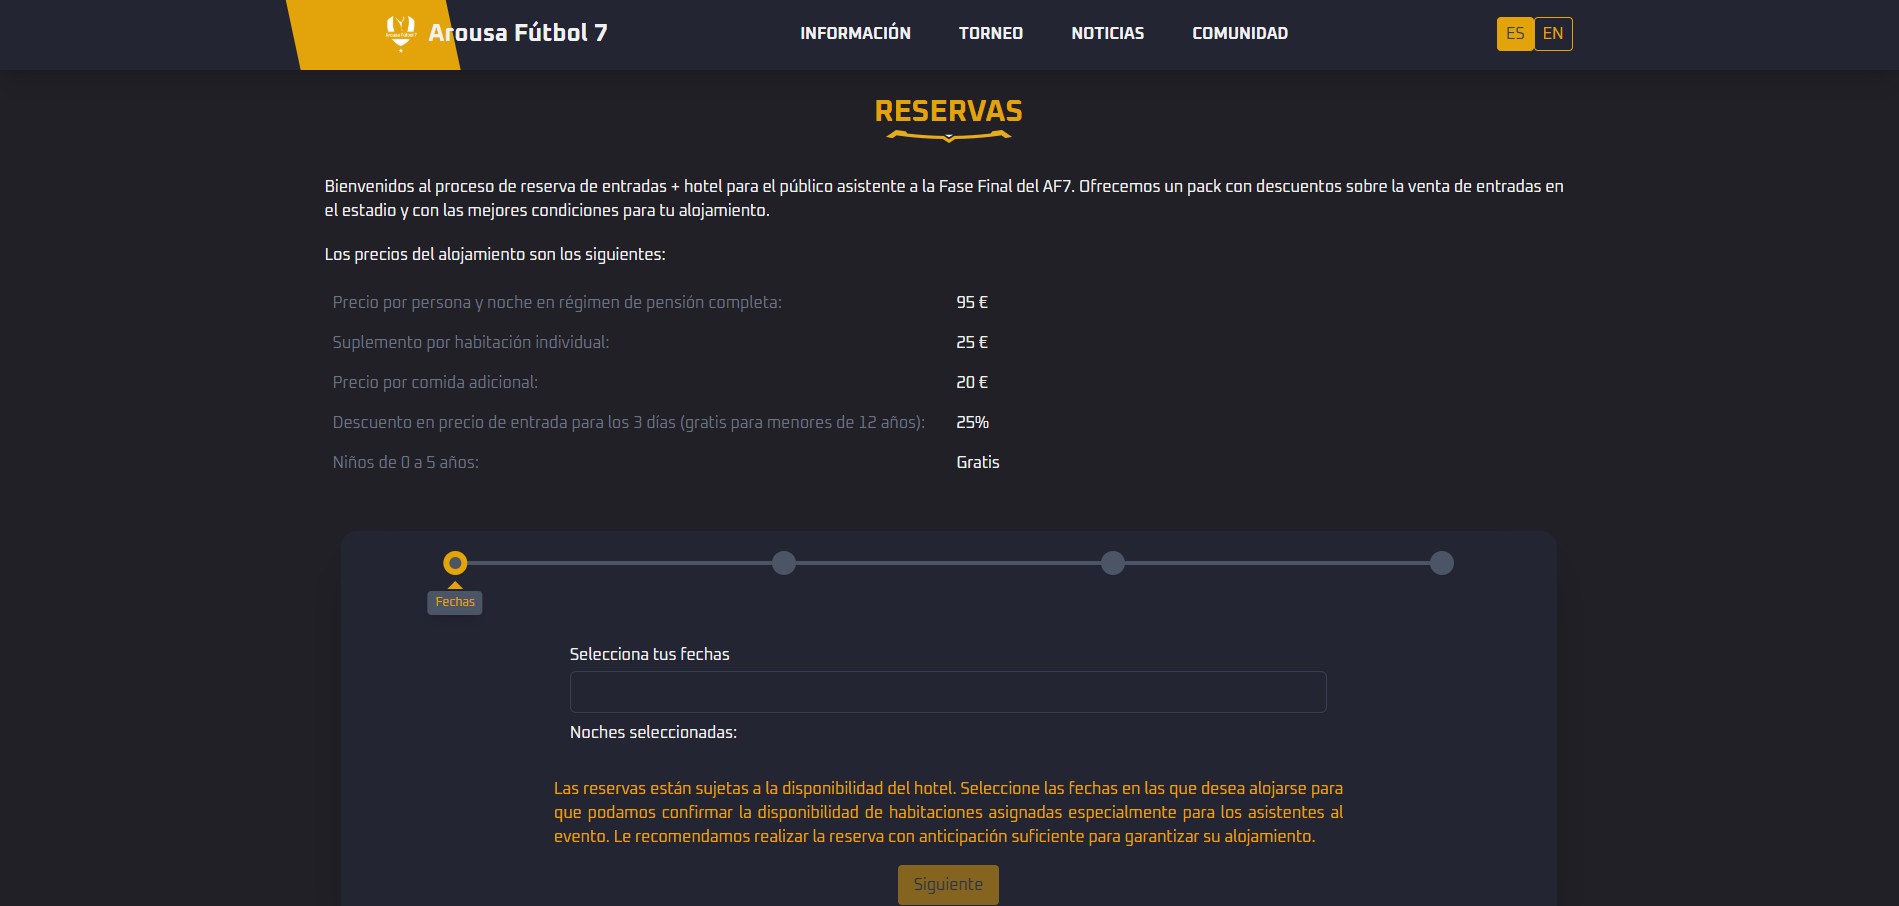Click the pensión completa price label
The height and width of the screenshot is (906, 1899).
557,302
